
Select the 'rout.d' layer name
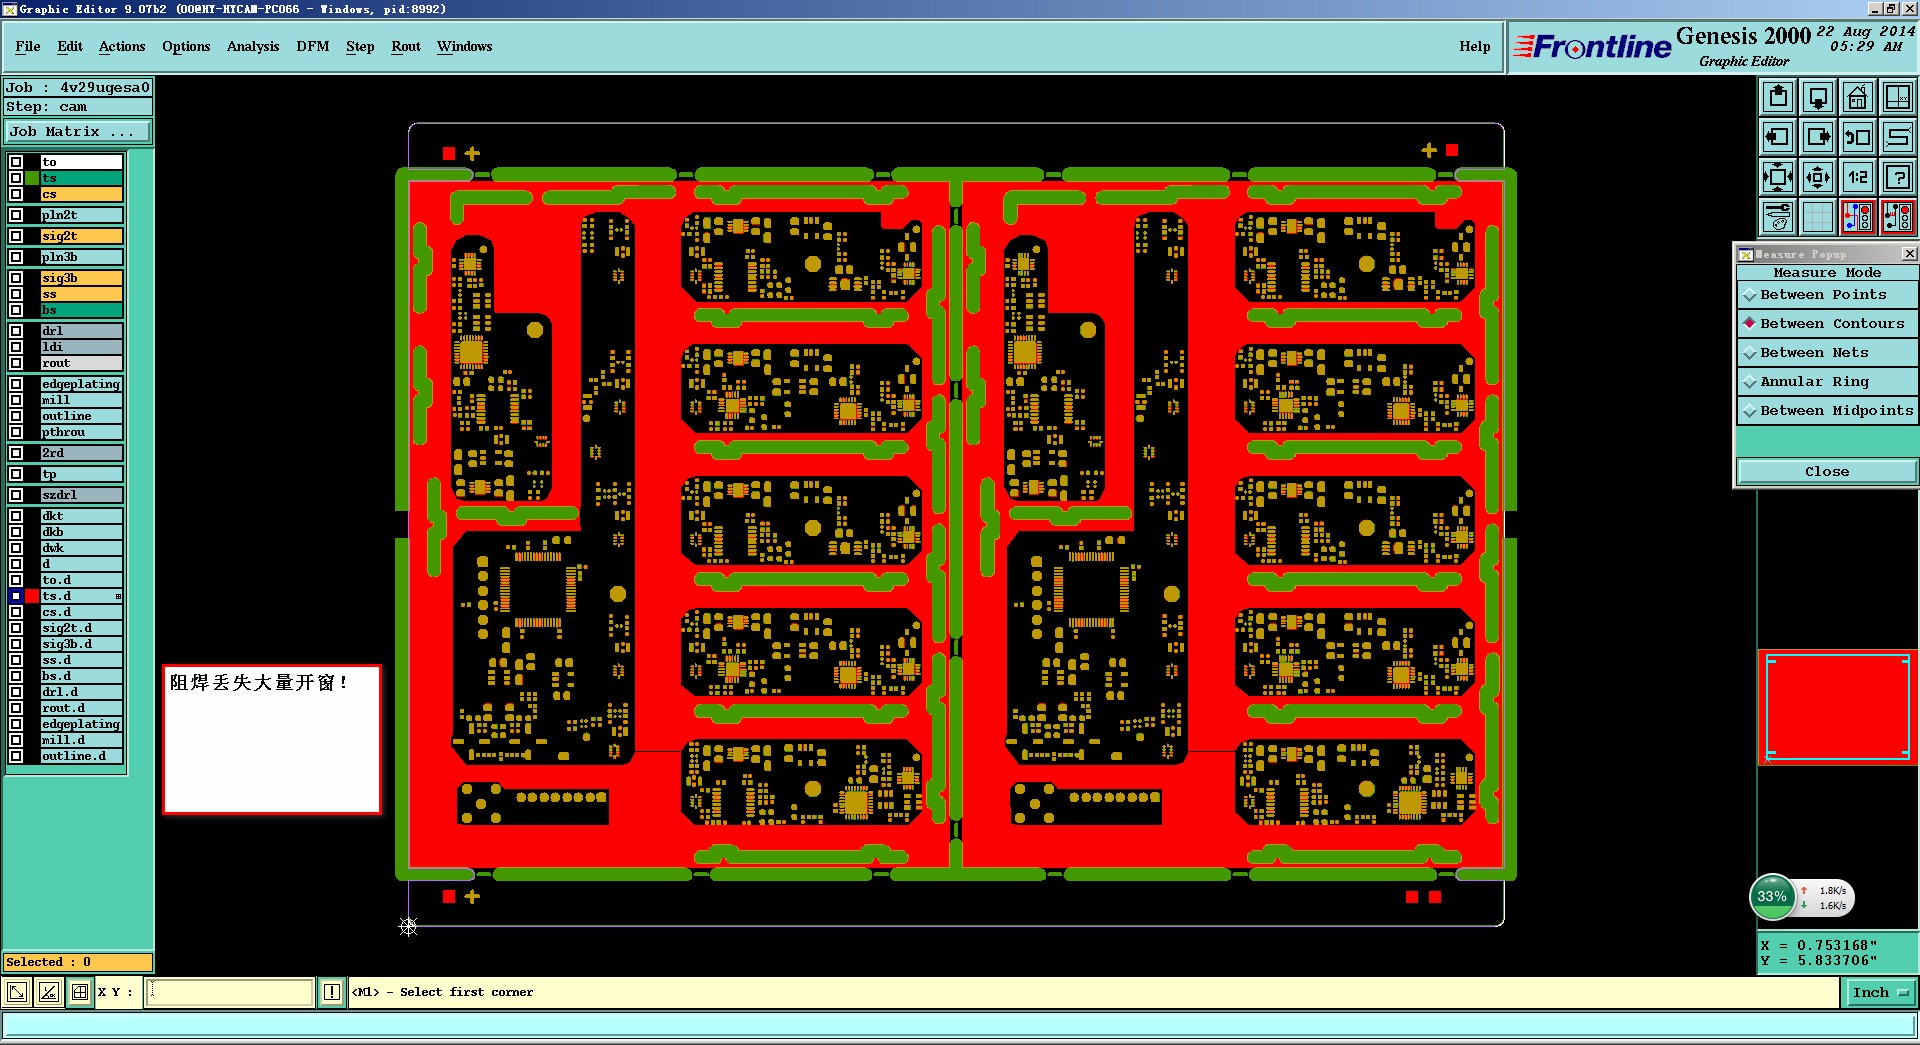pos(81,708)
